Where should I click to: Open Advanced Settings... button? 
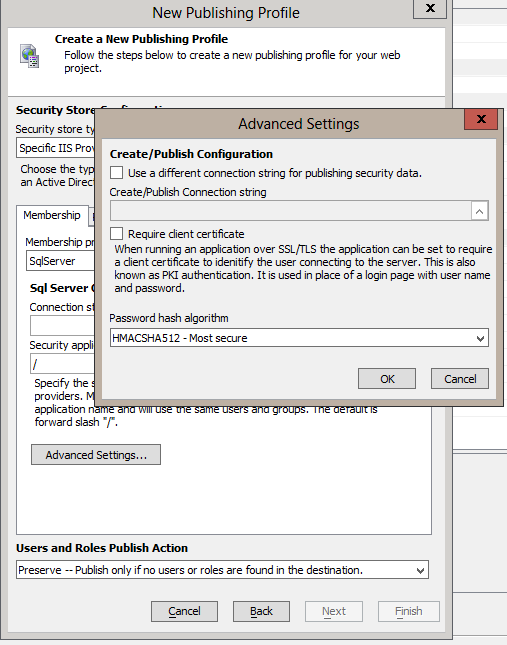click(96, 455)
